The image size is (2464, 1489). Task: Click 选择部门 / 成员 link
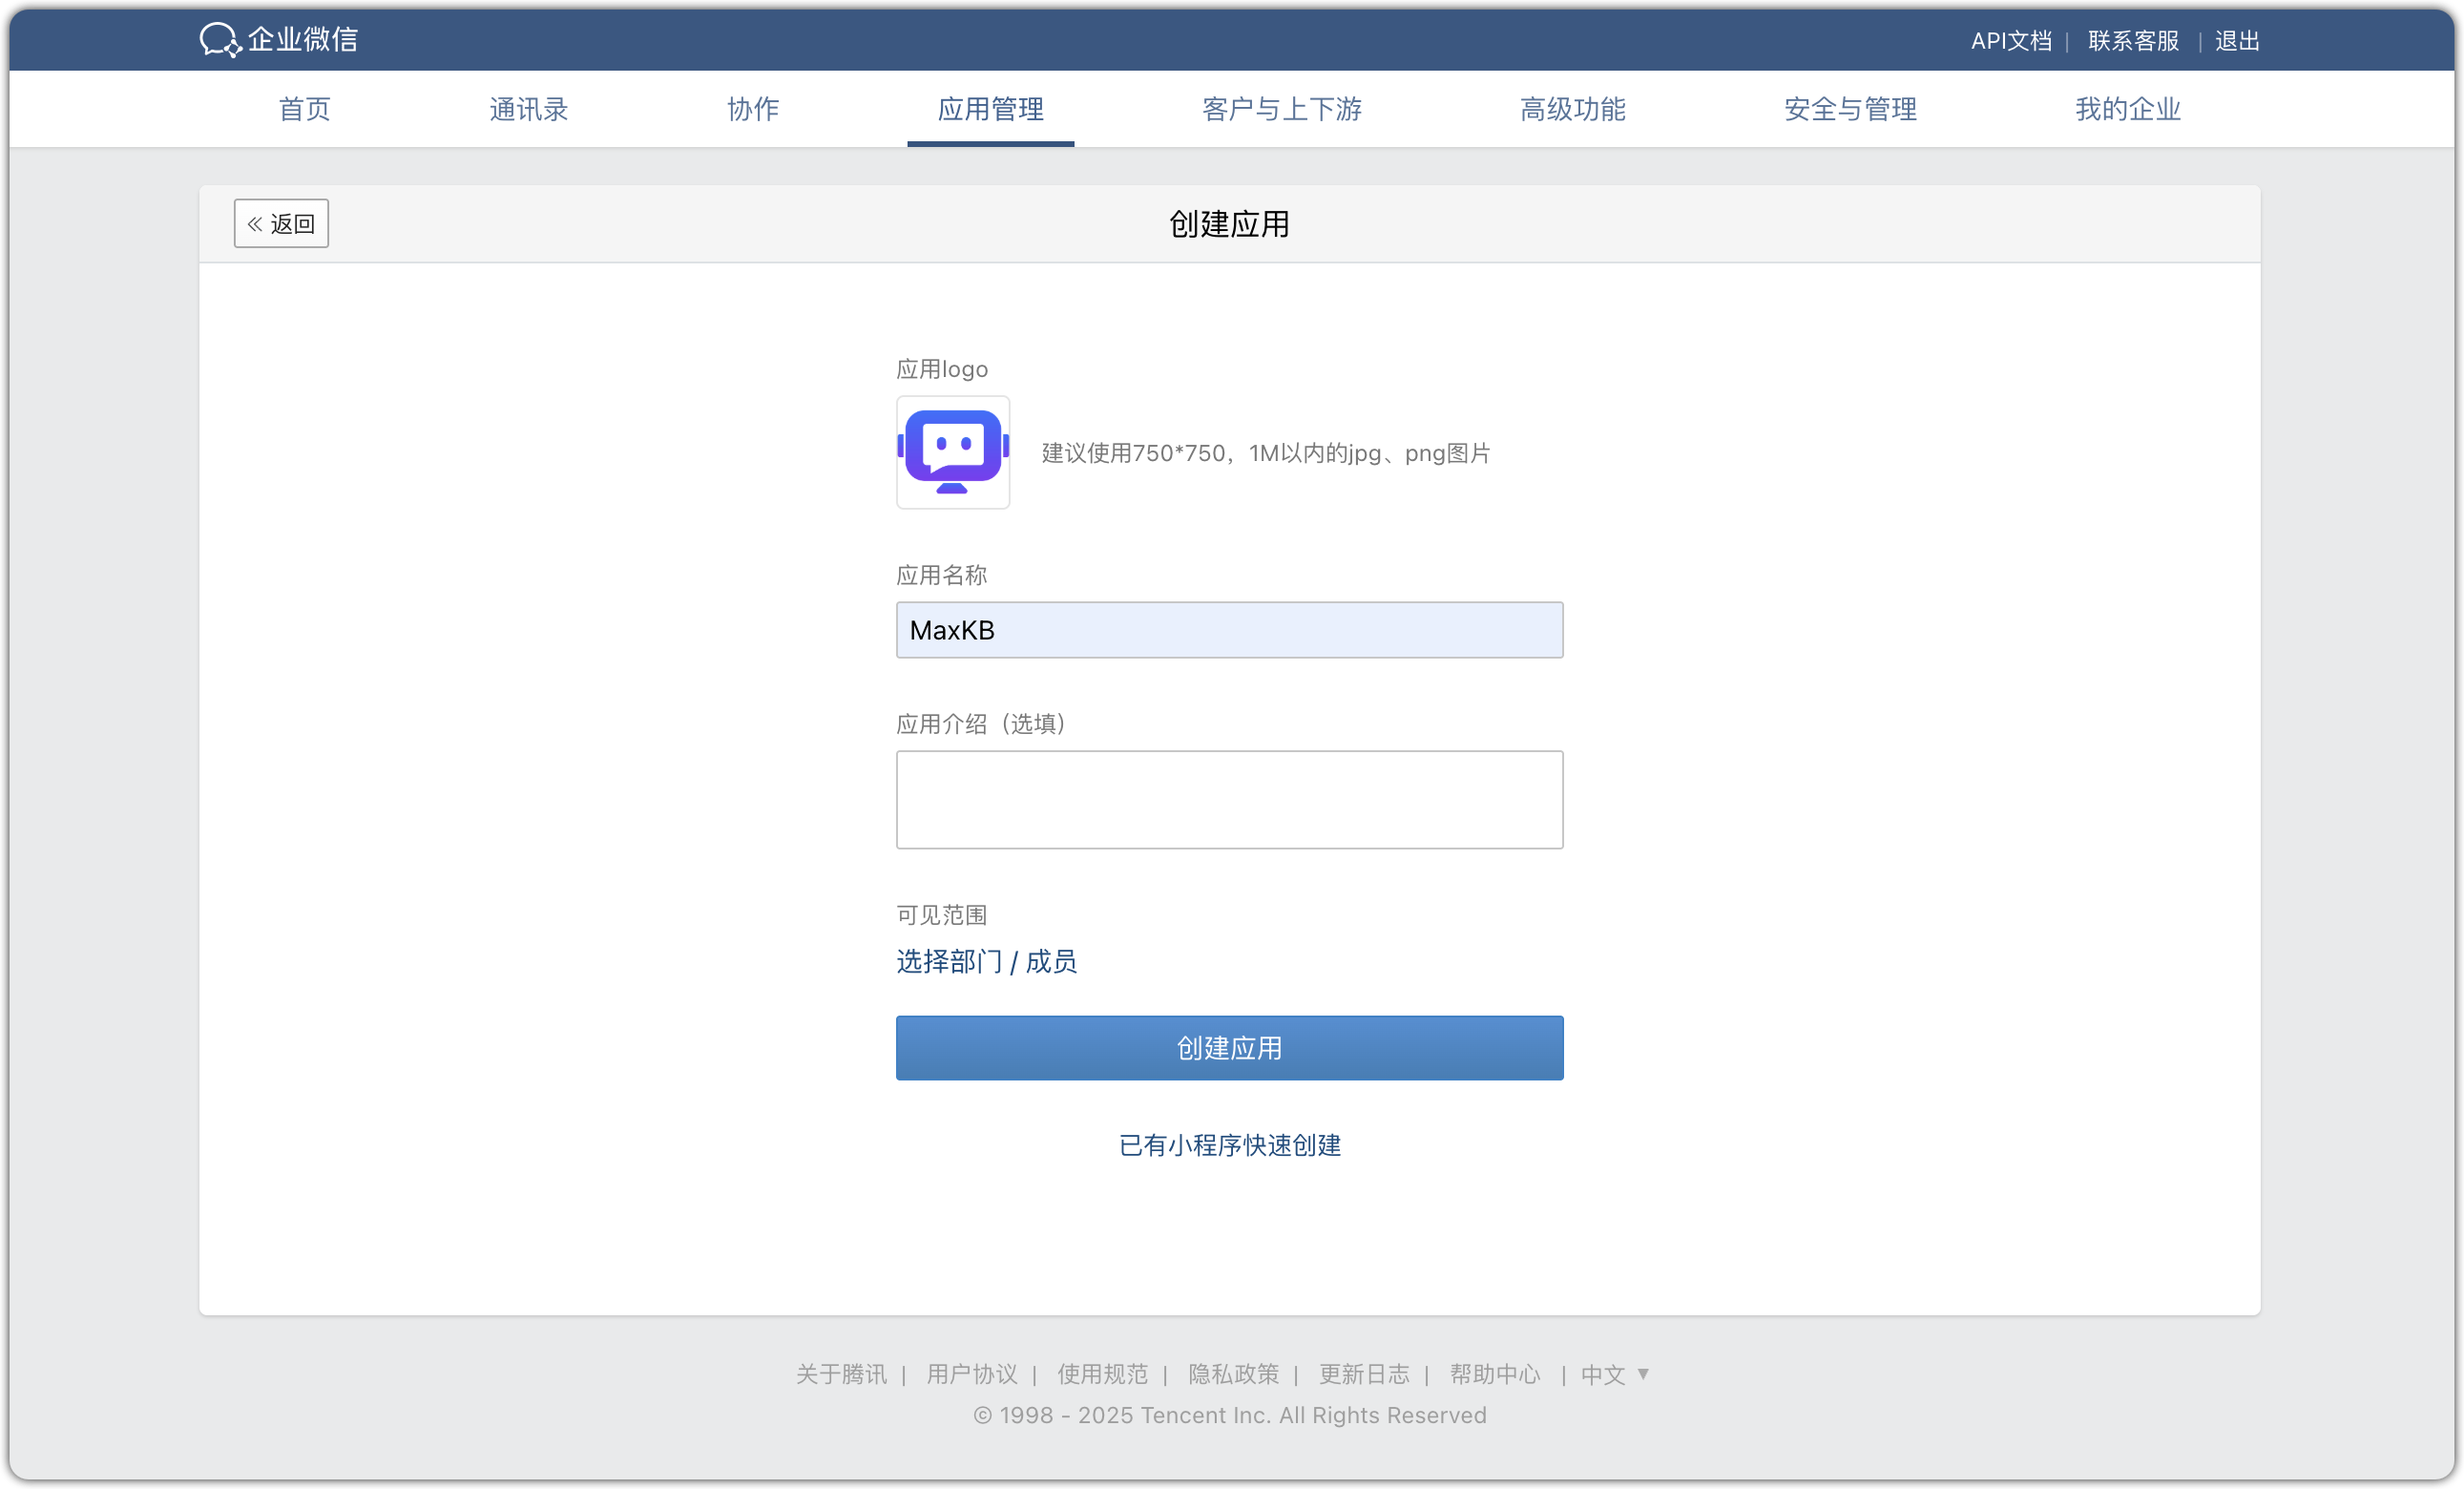(x=986, y=961)
